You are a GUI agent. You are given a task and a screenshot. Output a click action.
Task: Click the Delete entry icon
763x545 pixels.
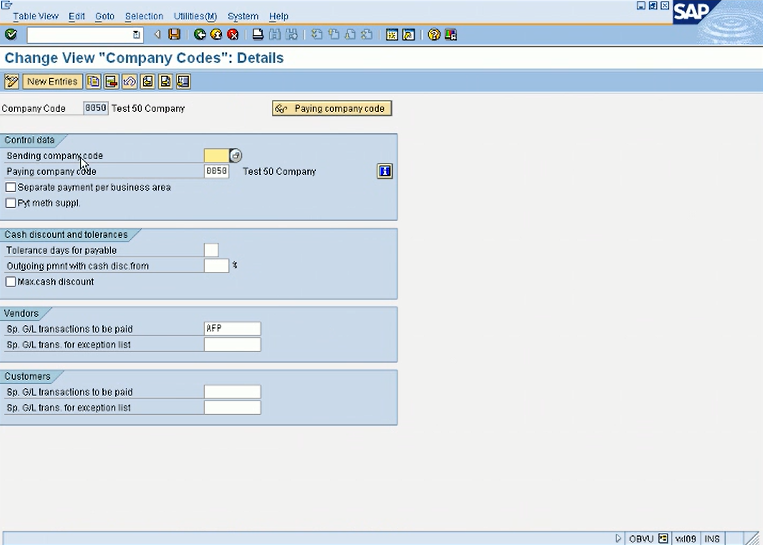tap(111, 81)
